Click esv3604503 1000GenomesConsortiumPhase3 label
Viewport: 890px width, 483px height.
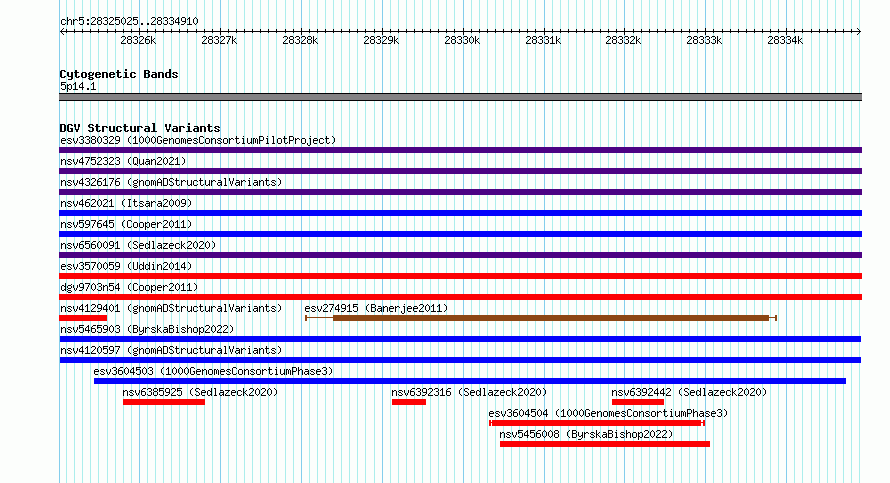point(213,371)
